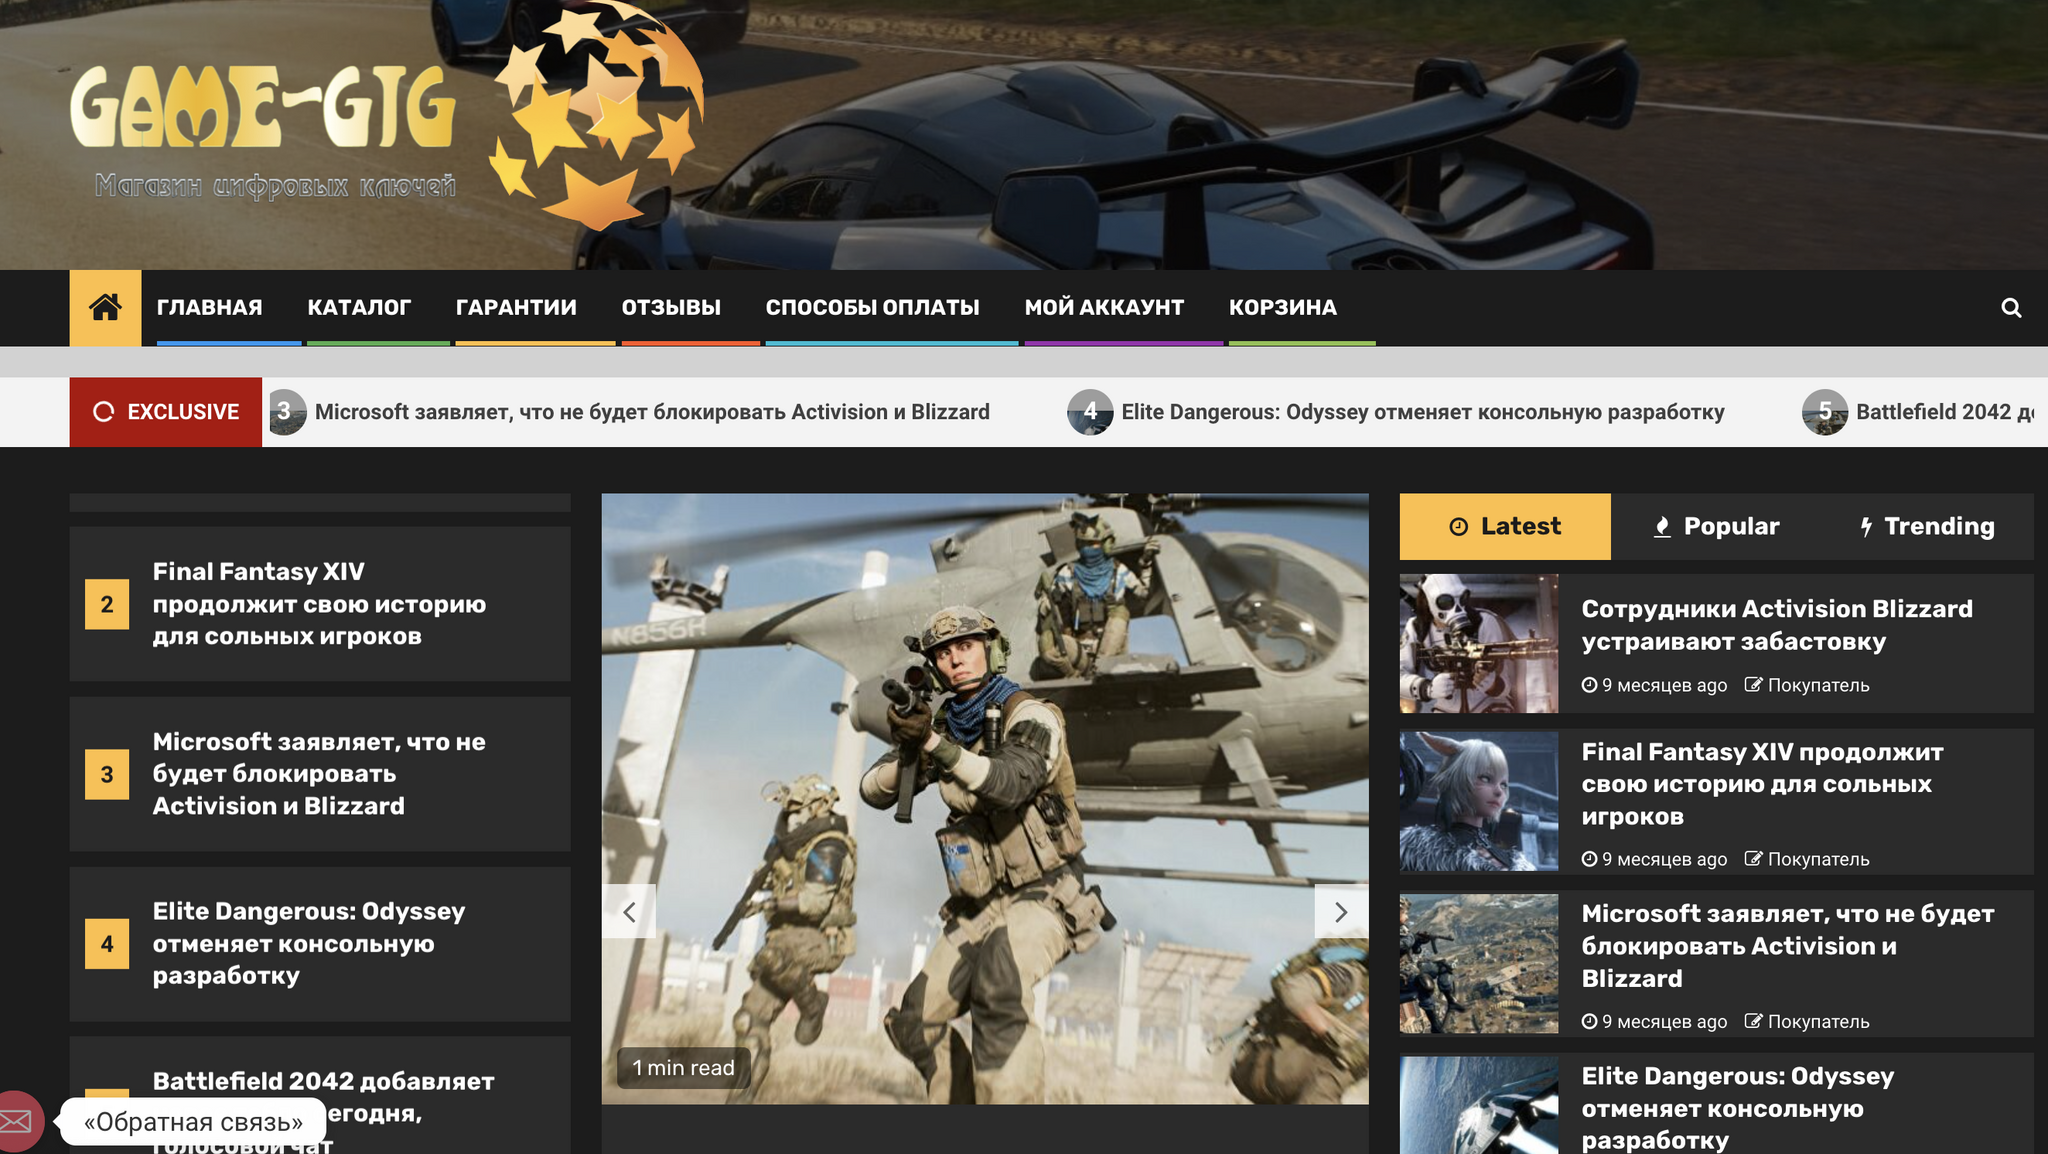Click 'Магазин цифровых ключей' tagline
Viewport: 2048px width, 1154px height.
pos(275,186)
